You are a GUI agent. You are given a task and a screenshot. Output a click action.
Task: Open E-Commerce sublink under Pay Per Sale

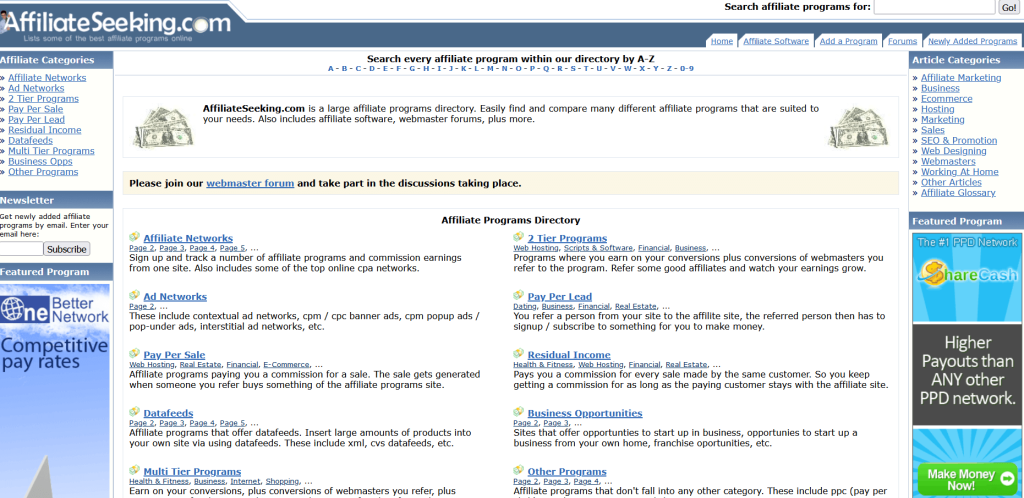[x=287, y=365]
